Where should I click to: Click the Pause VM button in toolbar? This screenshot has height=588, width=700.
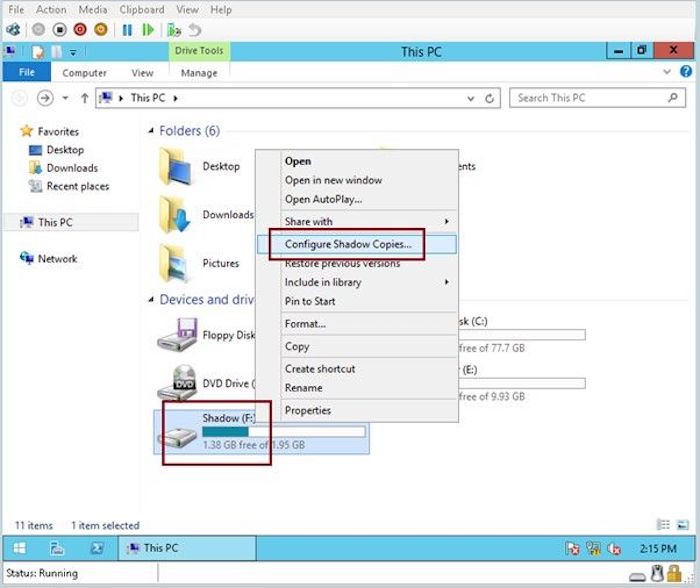pyautogui.click(x=127, y=30)
